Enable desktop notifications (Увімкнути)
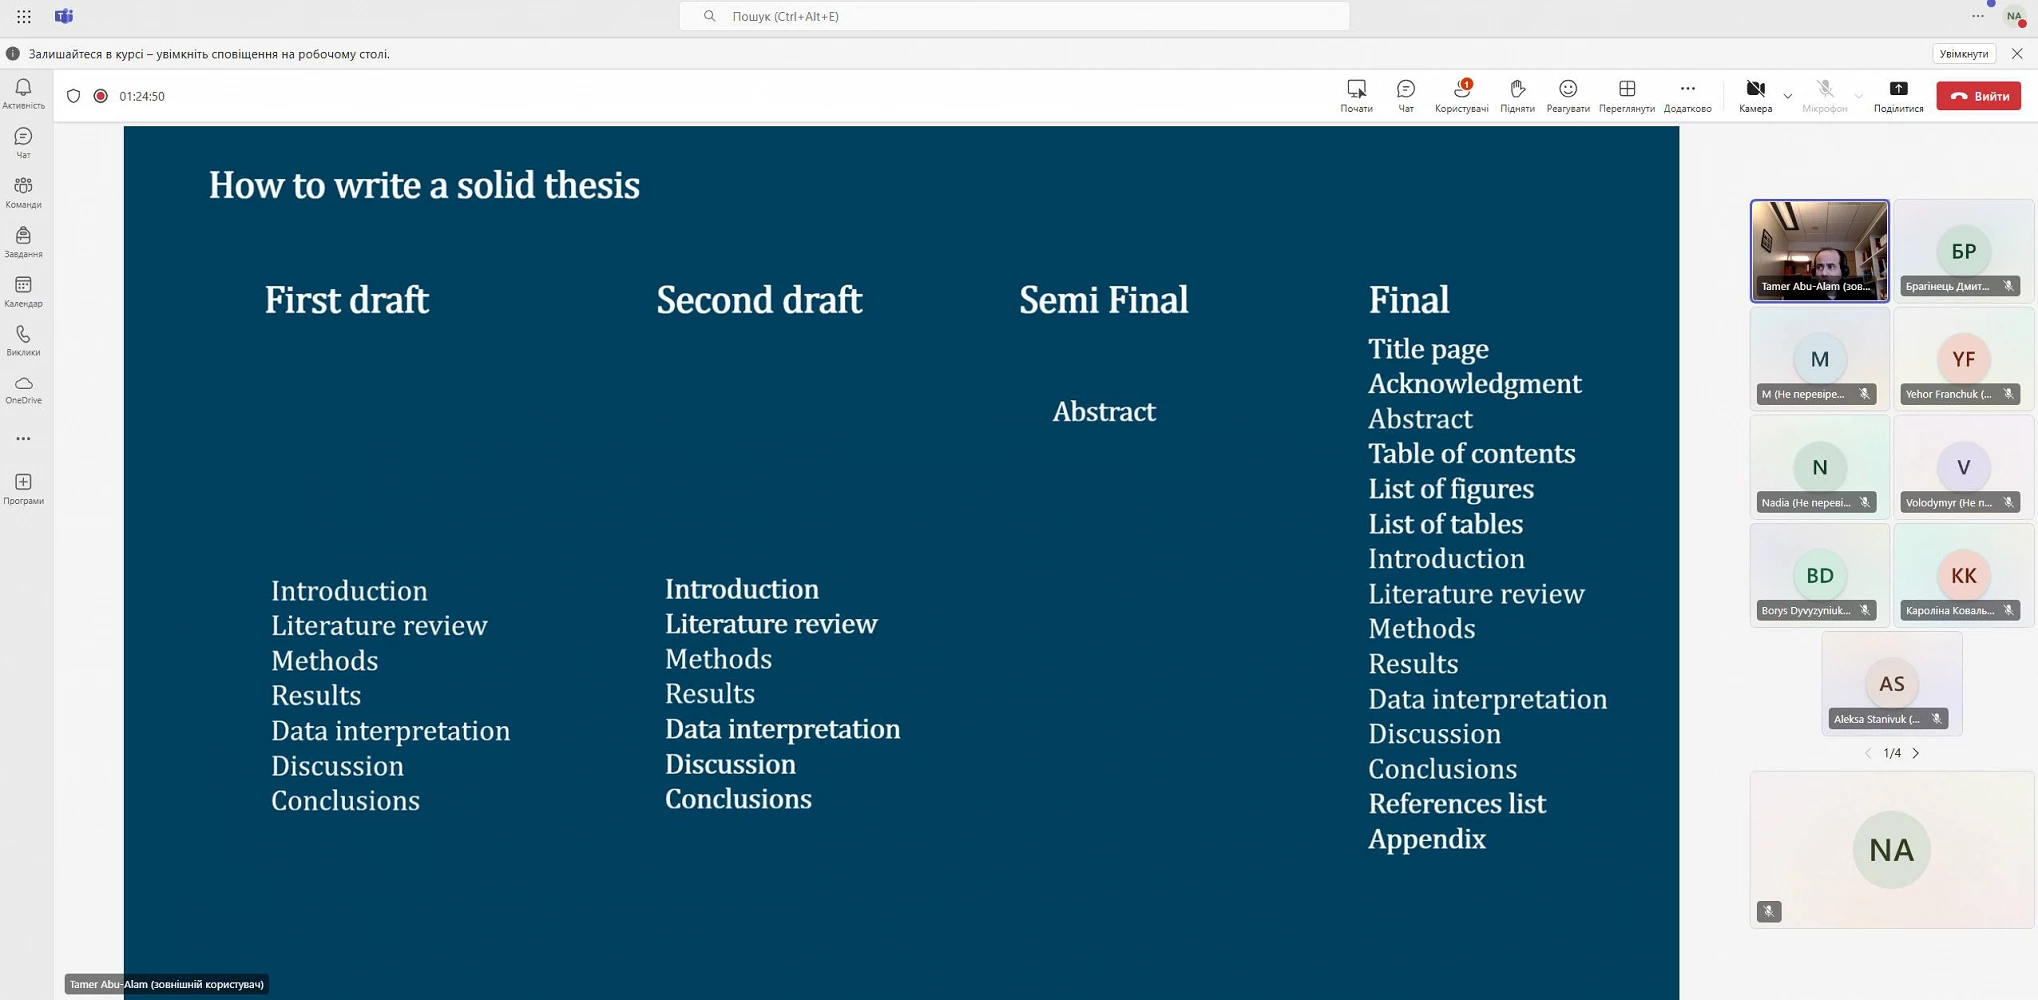 [1963, 54]
